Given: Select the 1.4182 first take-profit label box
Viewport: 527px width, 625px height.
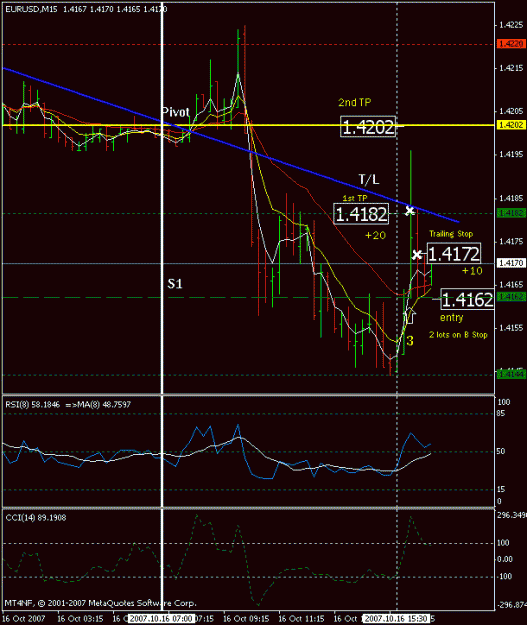Looking at the screenshot, I should (361, 214).
